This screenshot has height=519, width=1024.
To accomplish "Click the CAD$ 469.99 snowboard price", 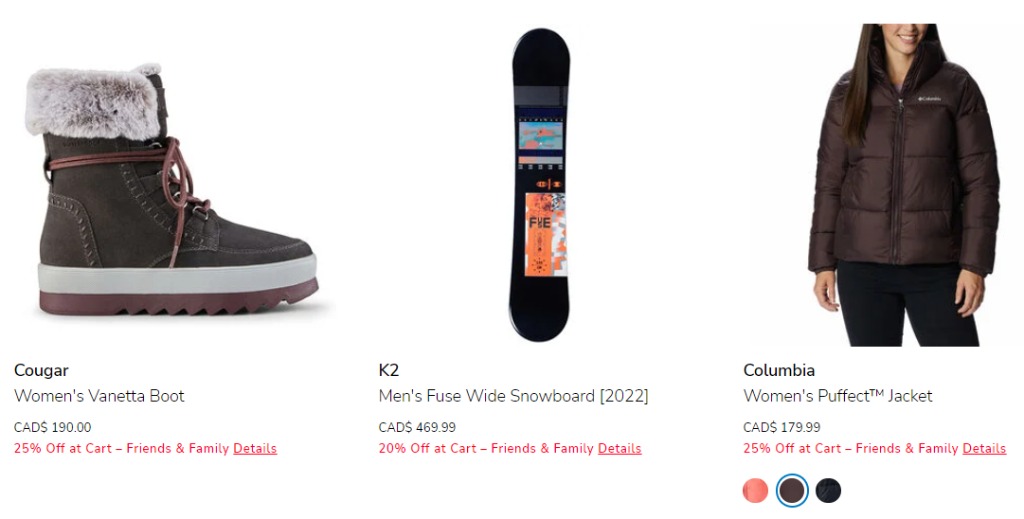I will pyautogui.click(x=417, y=428).
